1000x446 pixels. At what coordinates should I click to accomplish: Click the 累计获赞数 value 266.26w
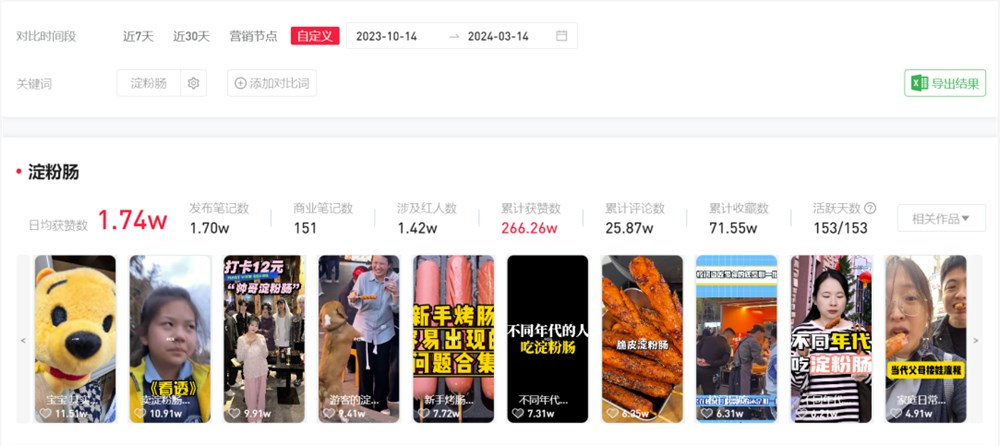529,228
